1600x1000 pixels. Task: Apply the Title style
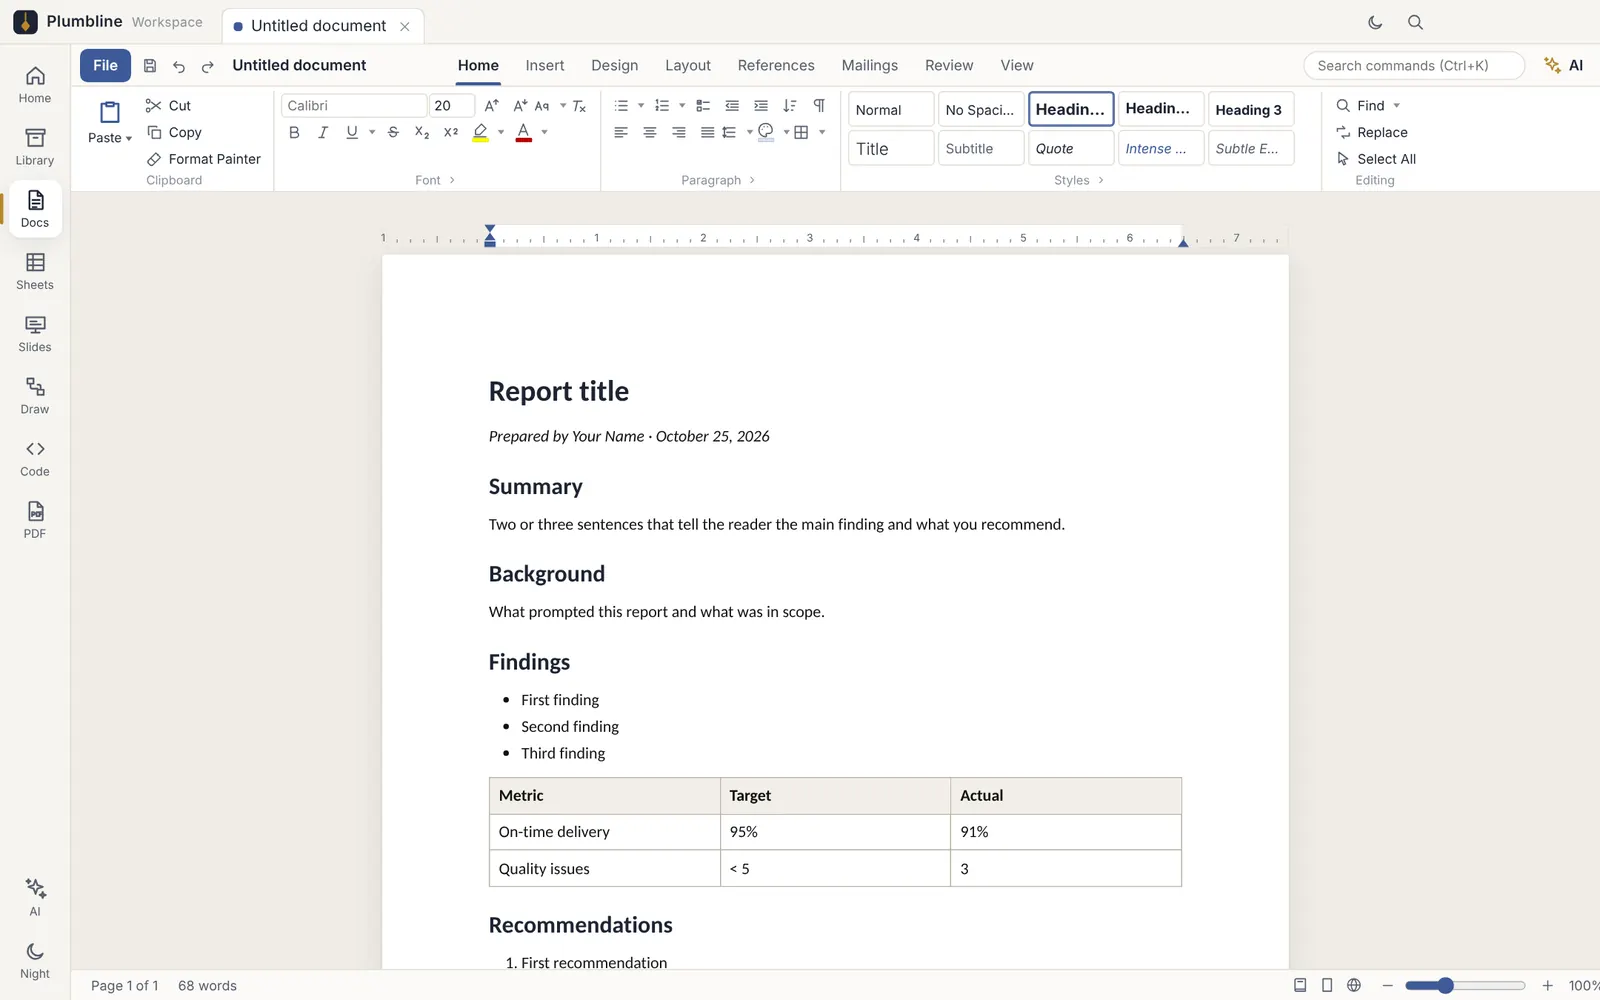click(x=891, y=148)
